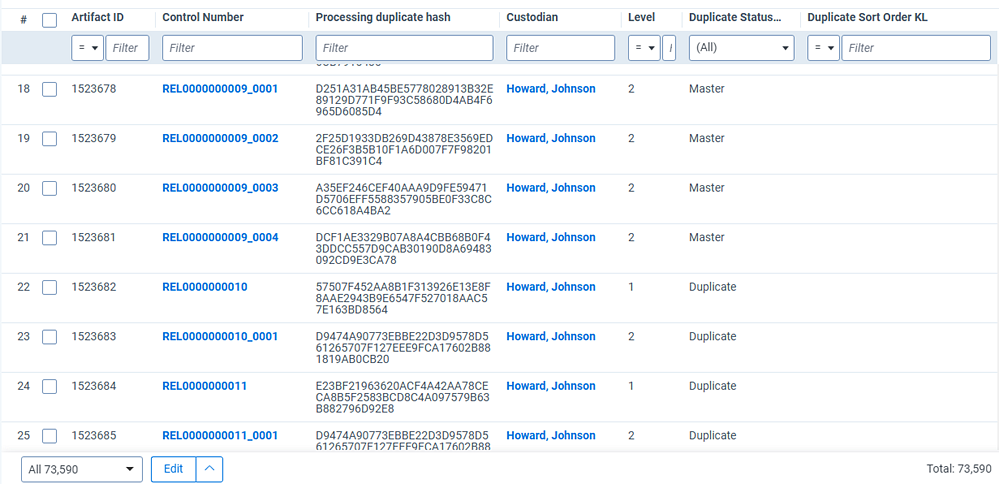Open Artifact ID filter operator dropdown
The image size is (1000, 484).
click(87, 48)
